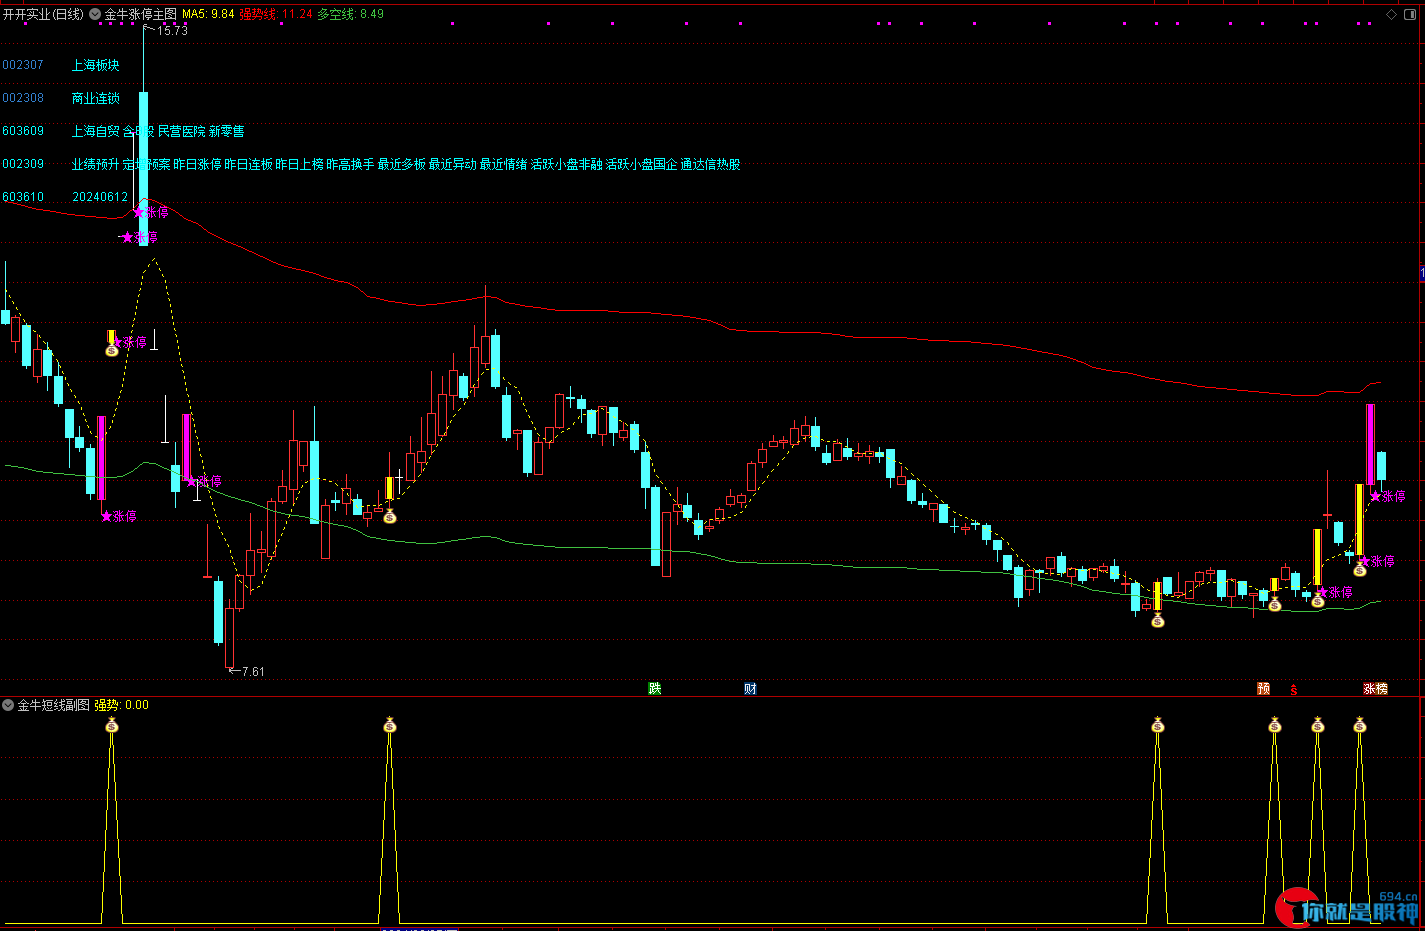This screenshot has height=931, width=1425.
Task: Open the indicator menu circle beside 金牛涨停主图
Action: click(x=95, y=14)
